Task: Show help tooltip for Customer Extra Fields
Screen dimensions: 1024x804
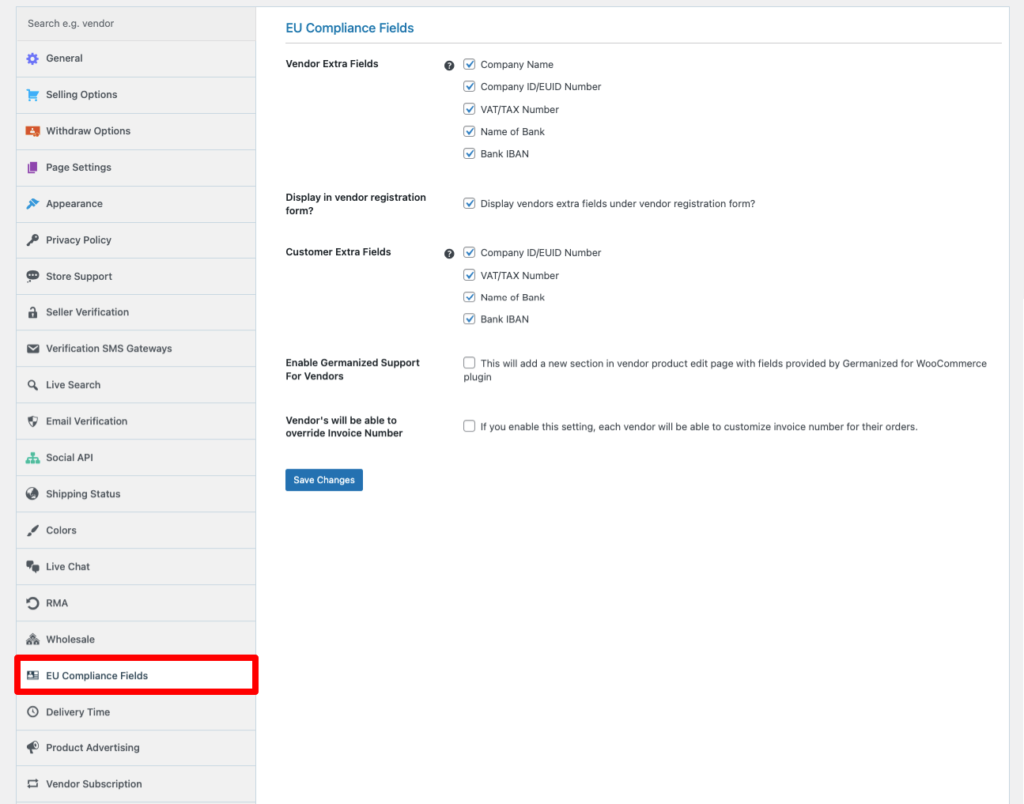Action: [449, 253]
